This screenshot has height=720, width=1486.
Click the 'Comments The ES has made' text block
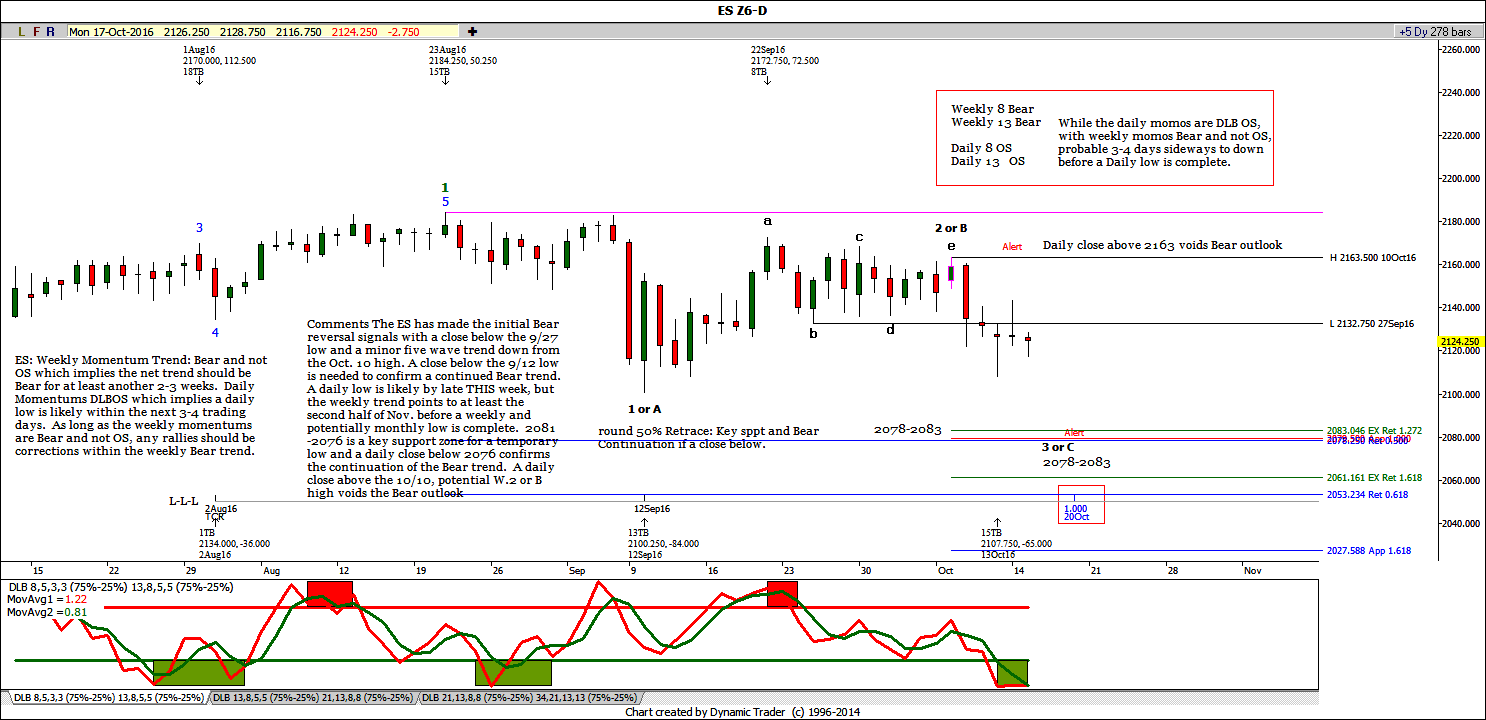[x=434, y=408]
